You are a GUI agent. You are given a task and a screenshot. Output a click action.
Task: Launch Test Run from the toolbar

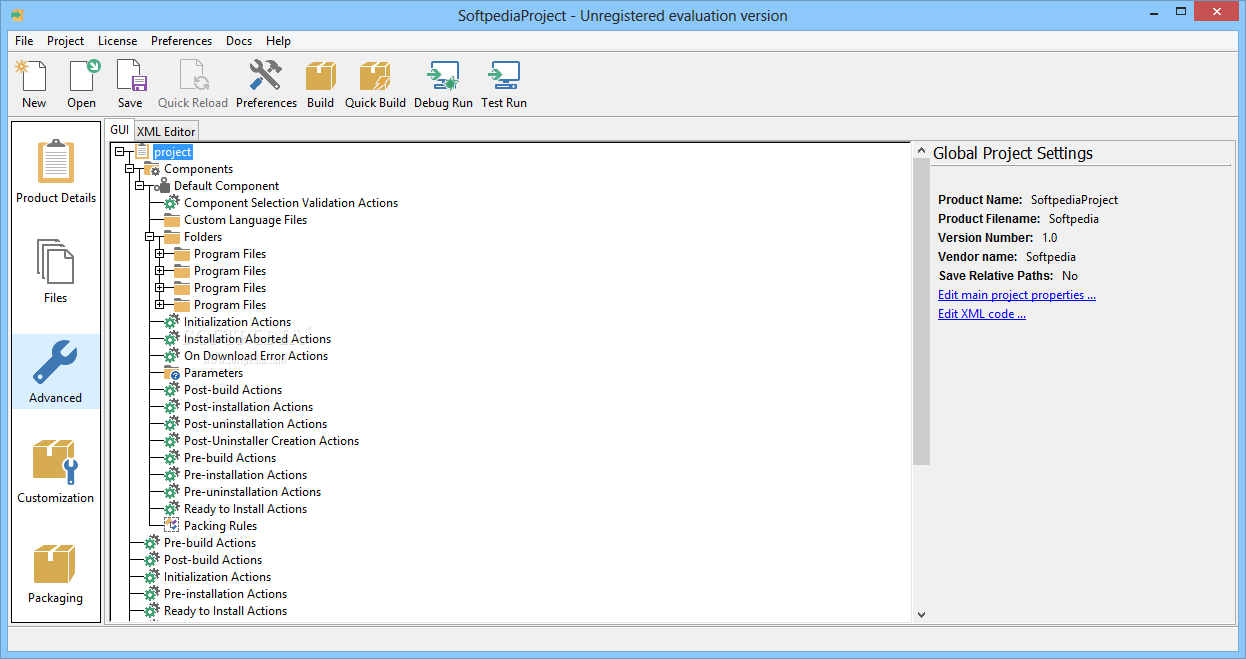coord(503,77)
